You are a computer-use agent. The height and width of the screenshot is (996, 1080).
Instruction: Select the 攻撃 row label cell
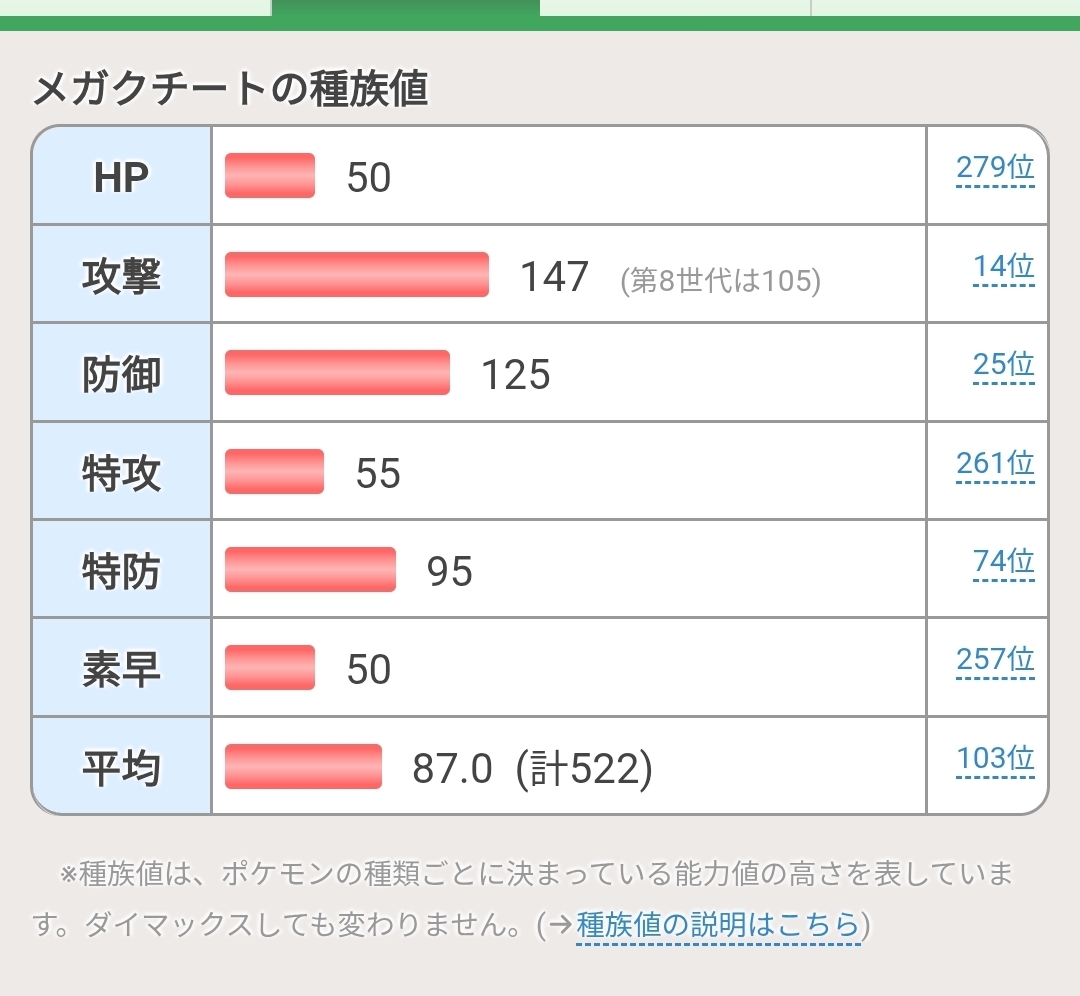[122, 275]
